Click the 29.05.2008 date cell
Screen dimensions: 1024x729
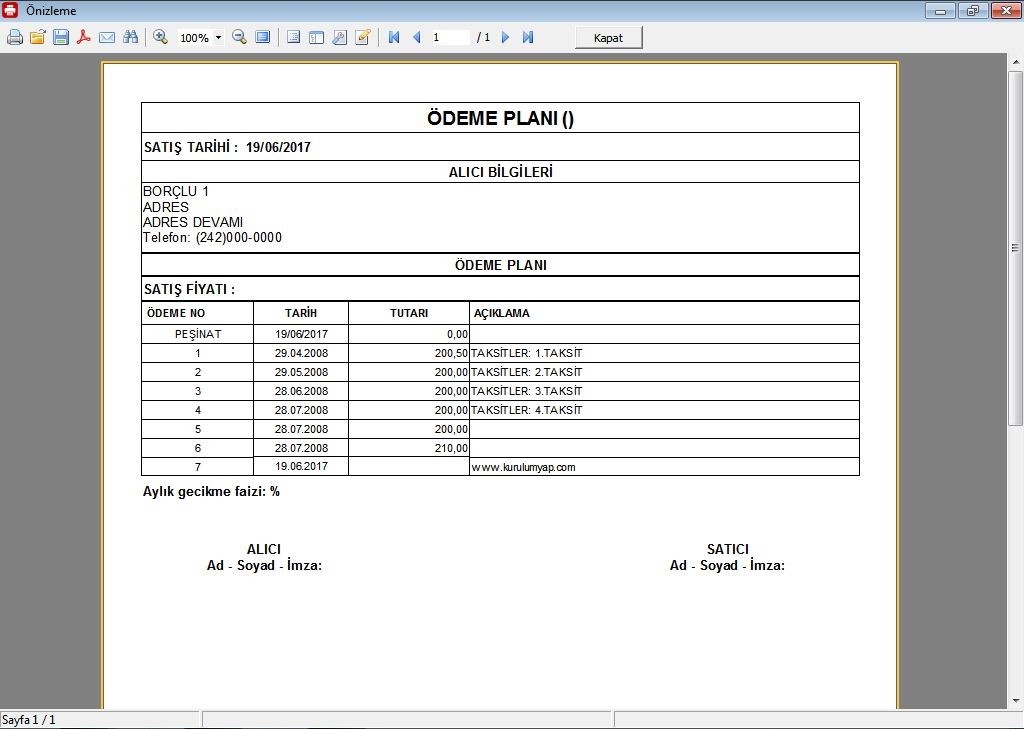click(301, 372)
